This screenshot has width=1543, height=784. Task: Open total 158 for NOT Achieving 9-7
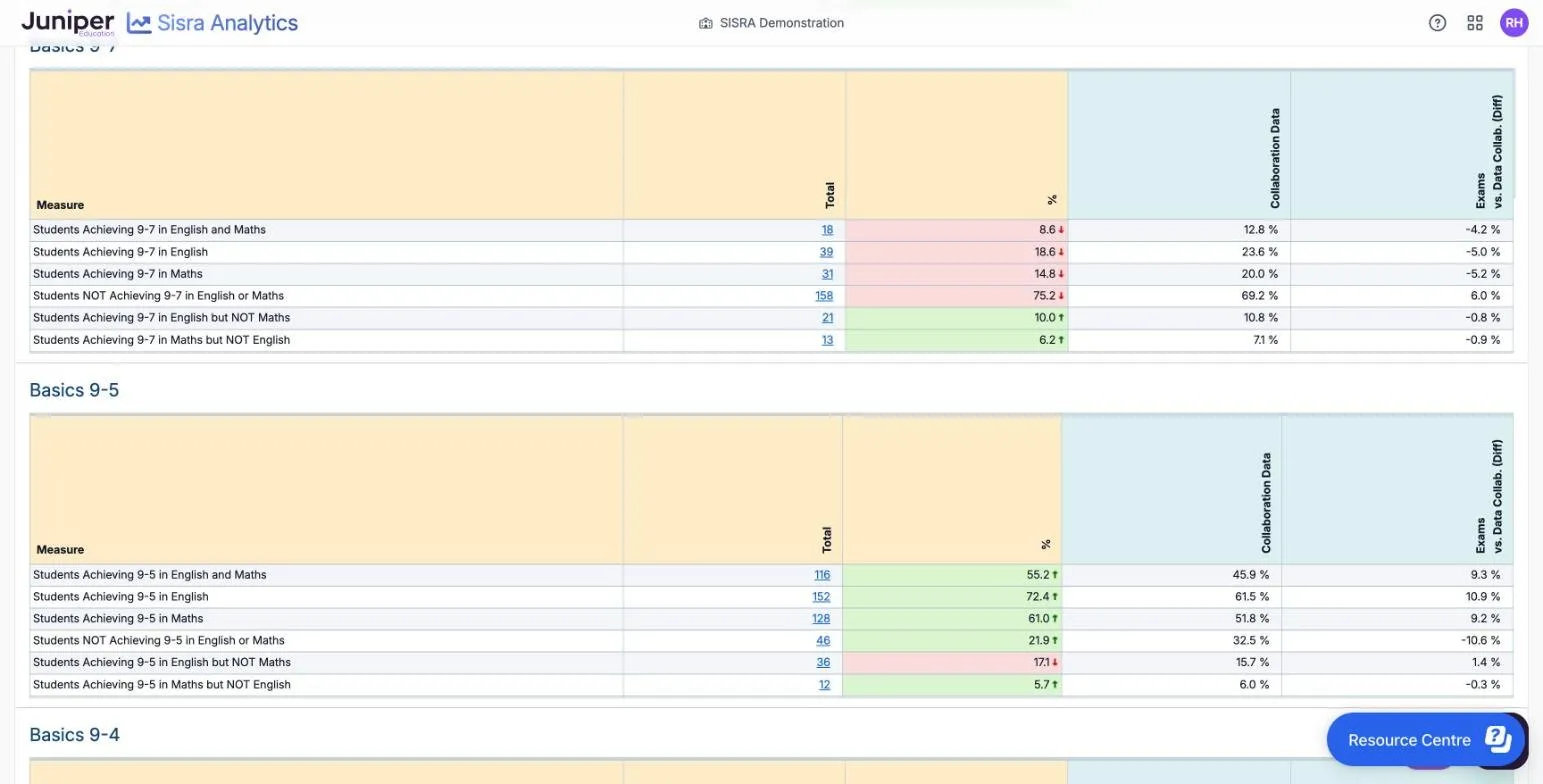coord(824,296)
